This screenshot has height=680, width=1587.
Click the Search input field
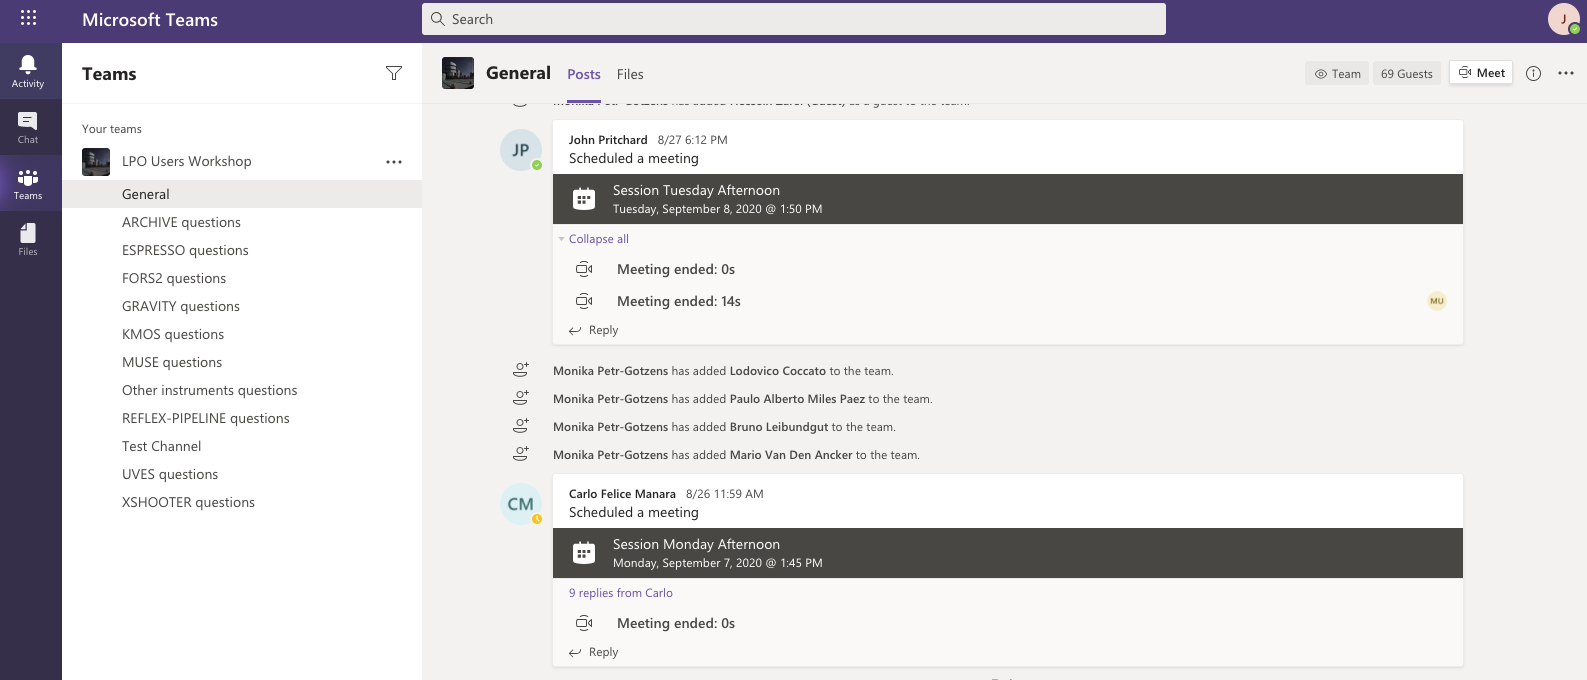coord(794,19)
